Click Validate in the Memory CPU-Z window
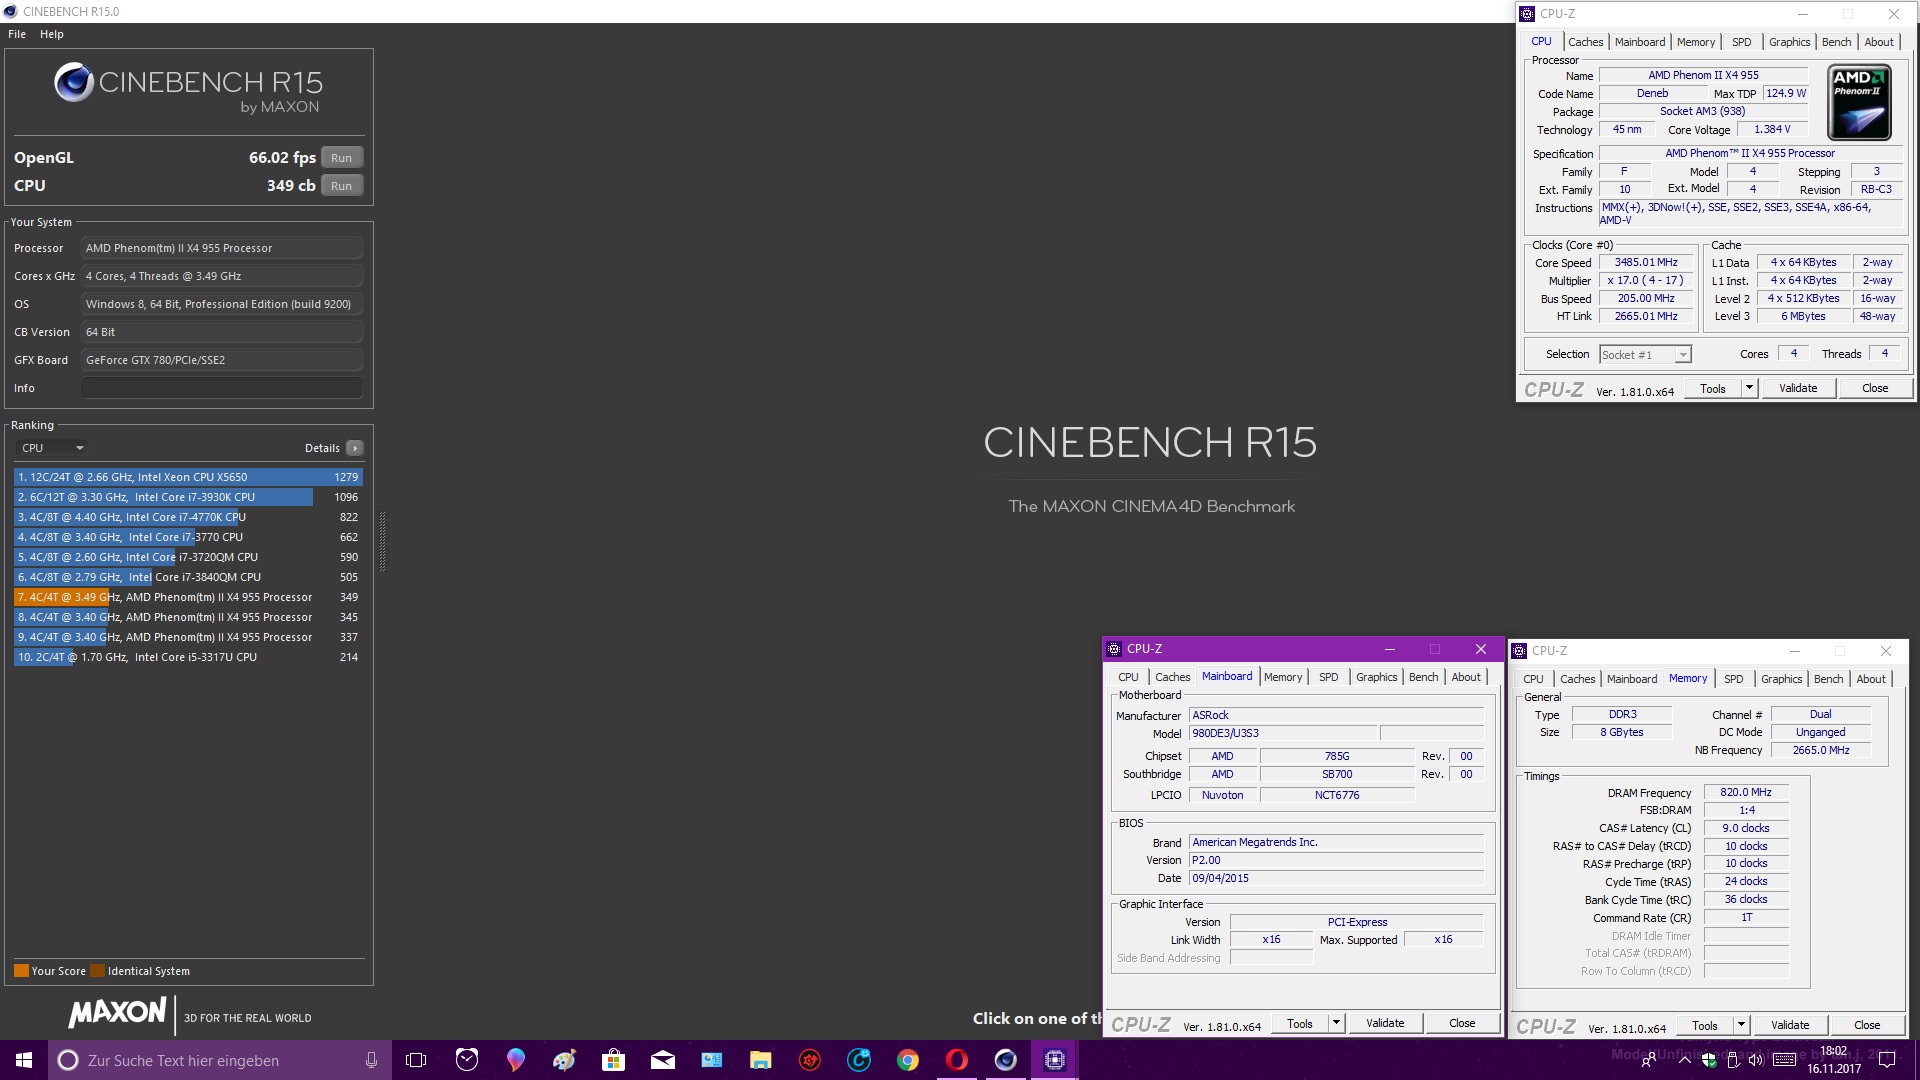 pyautogui.click(x=1790, y=1025)
